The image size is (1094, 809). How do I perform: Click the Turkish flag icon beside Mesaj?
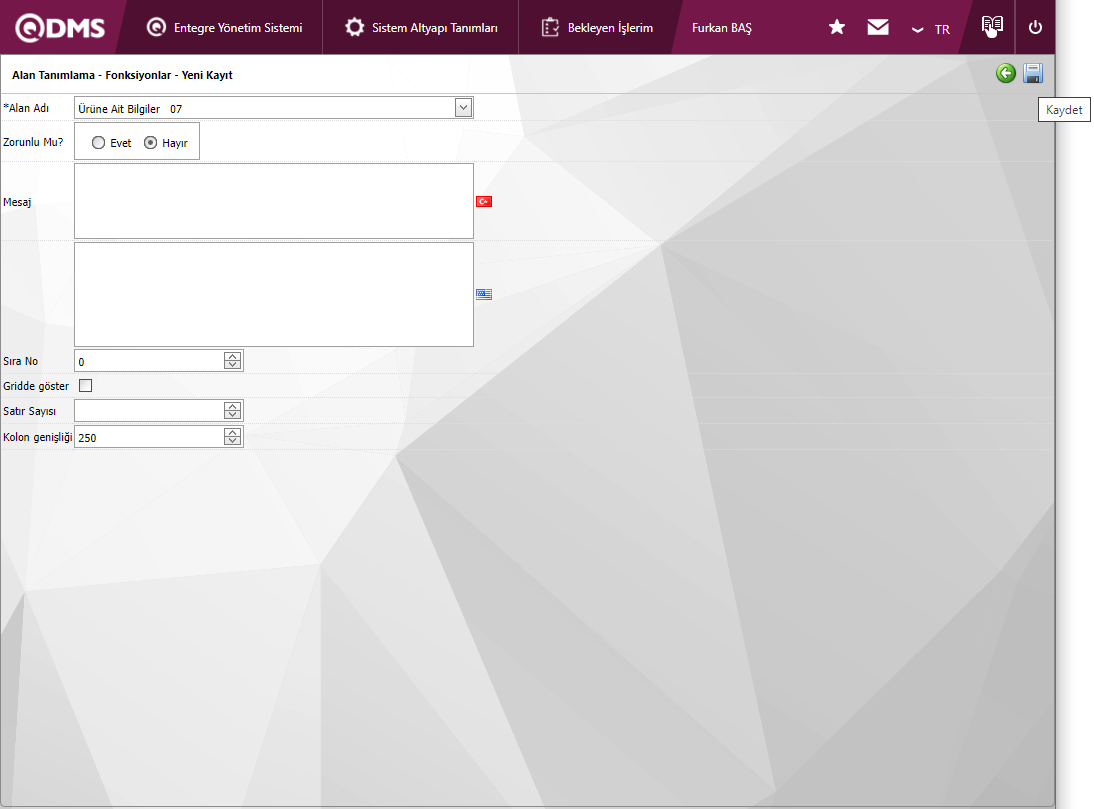(484, 202)
